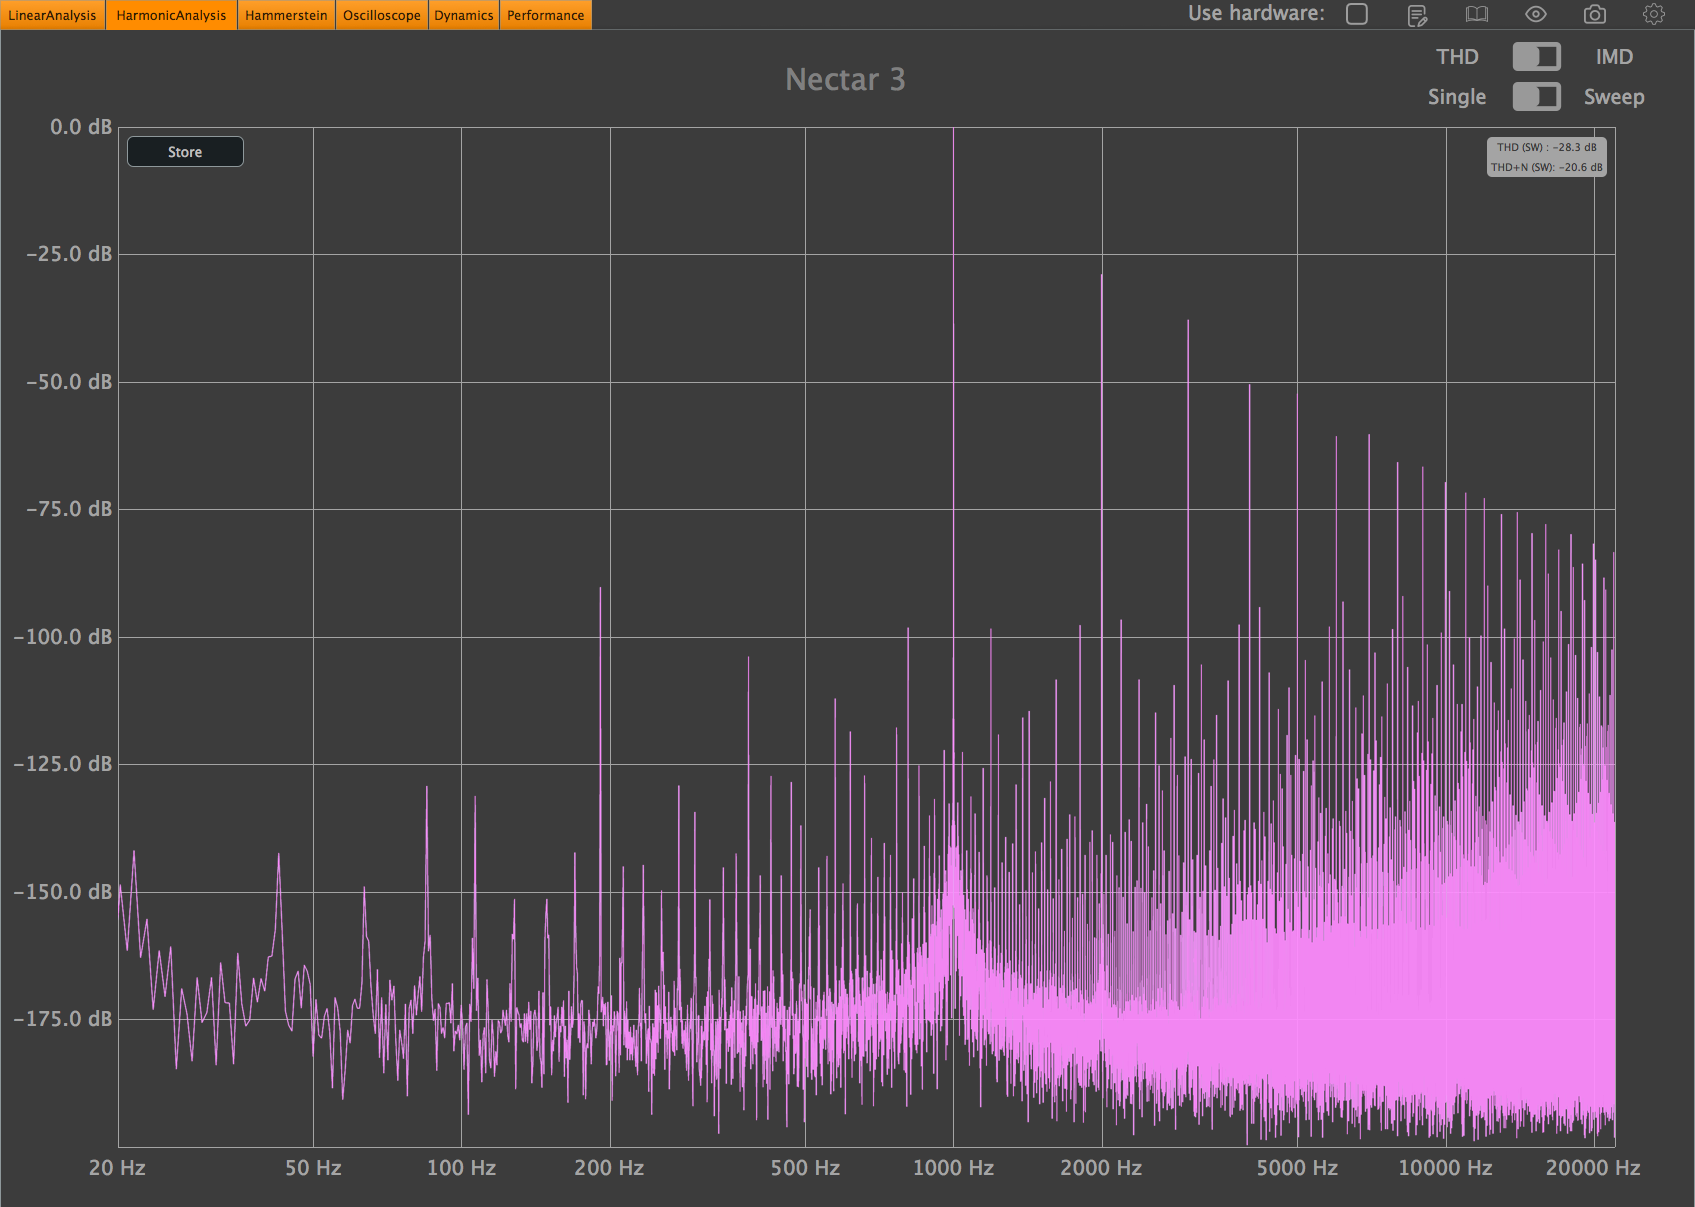Click the 500 Hz axis label

805,1168
